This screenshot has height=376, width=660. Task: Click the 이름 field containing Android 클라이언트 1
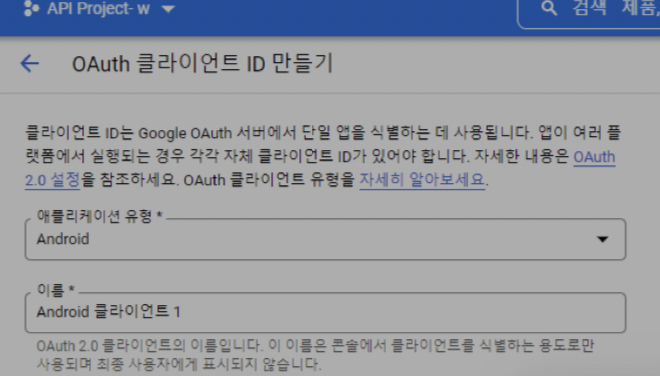[x=325, y=312]
